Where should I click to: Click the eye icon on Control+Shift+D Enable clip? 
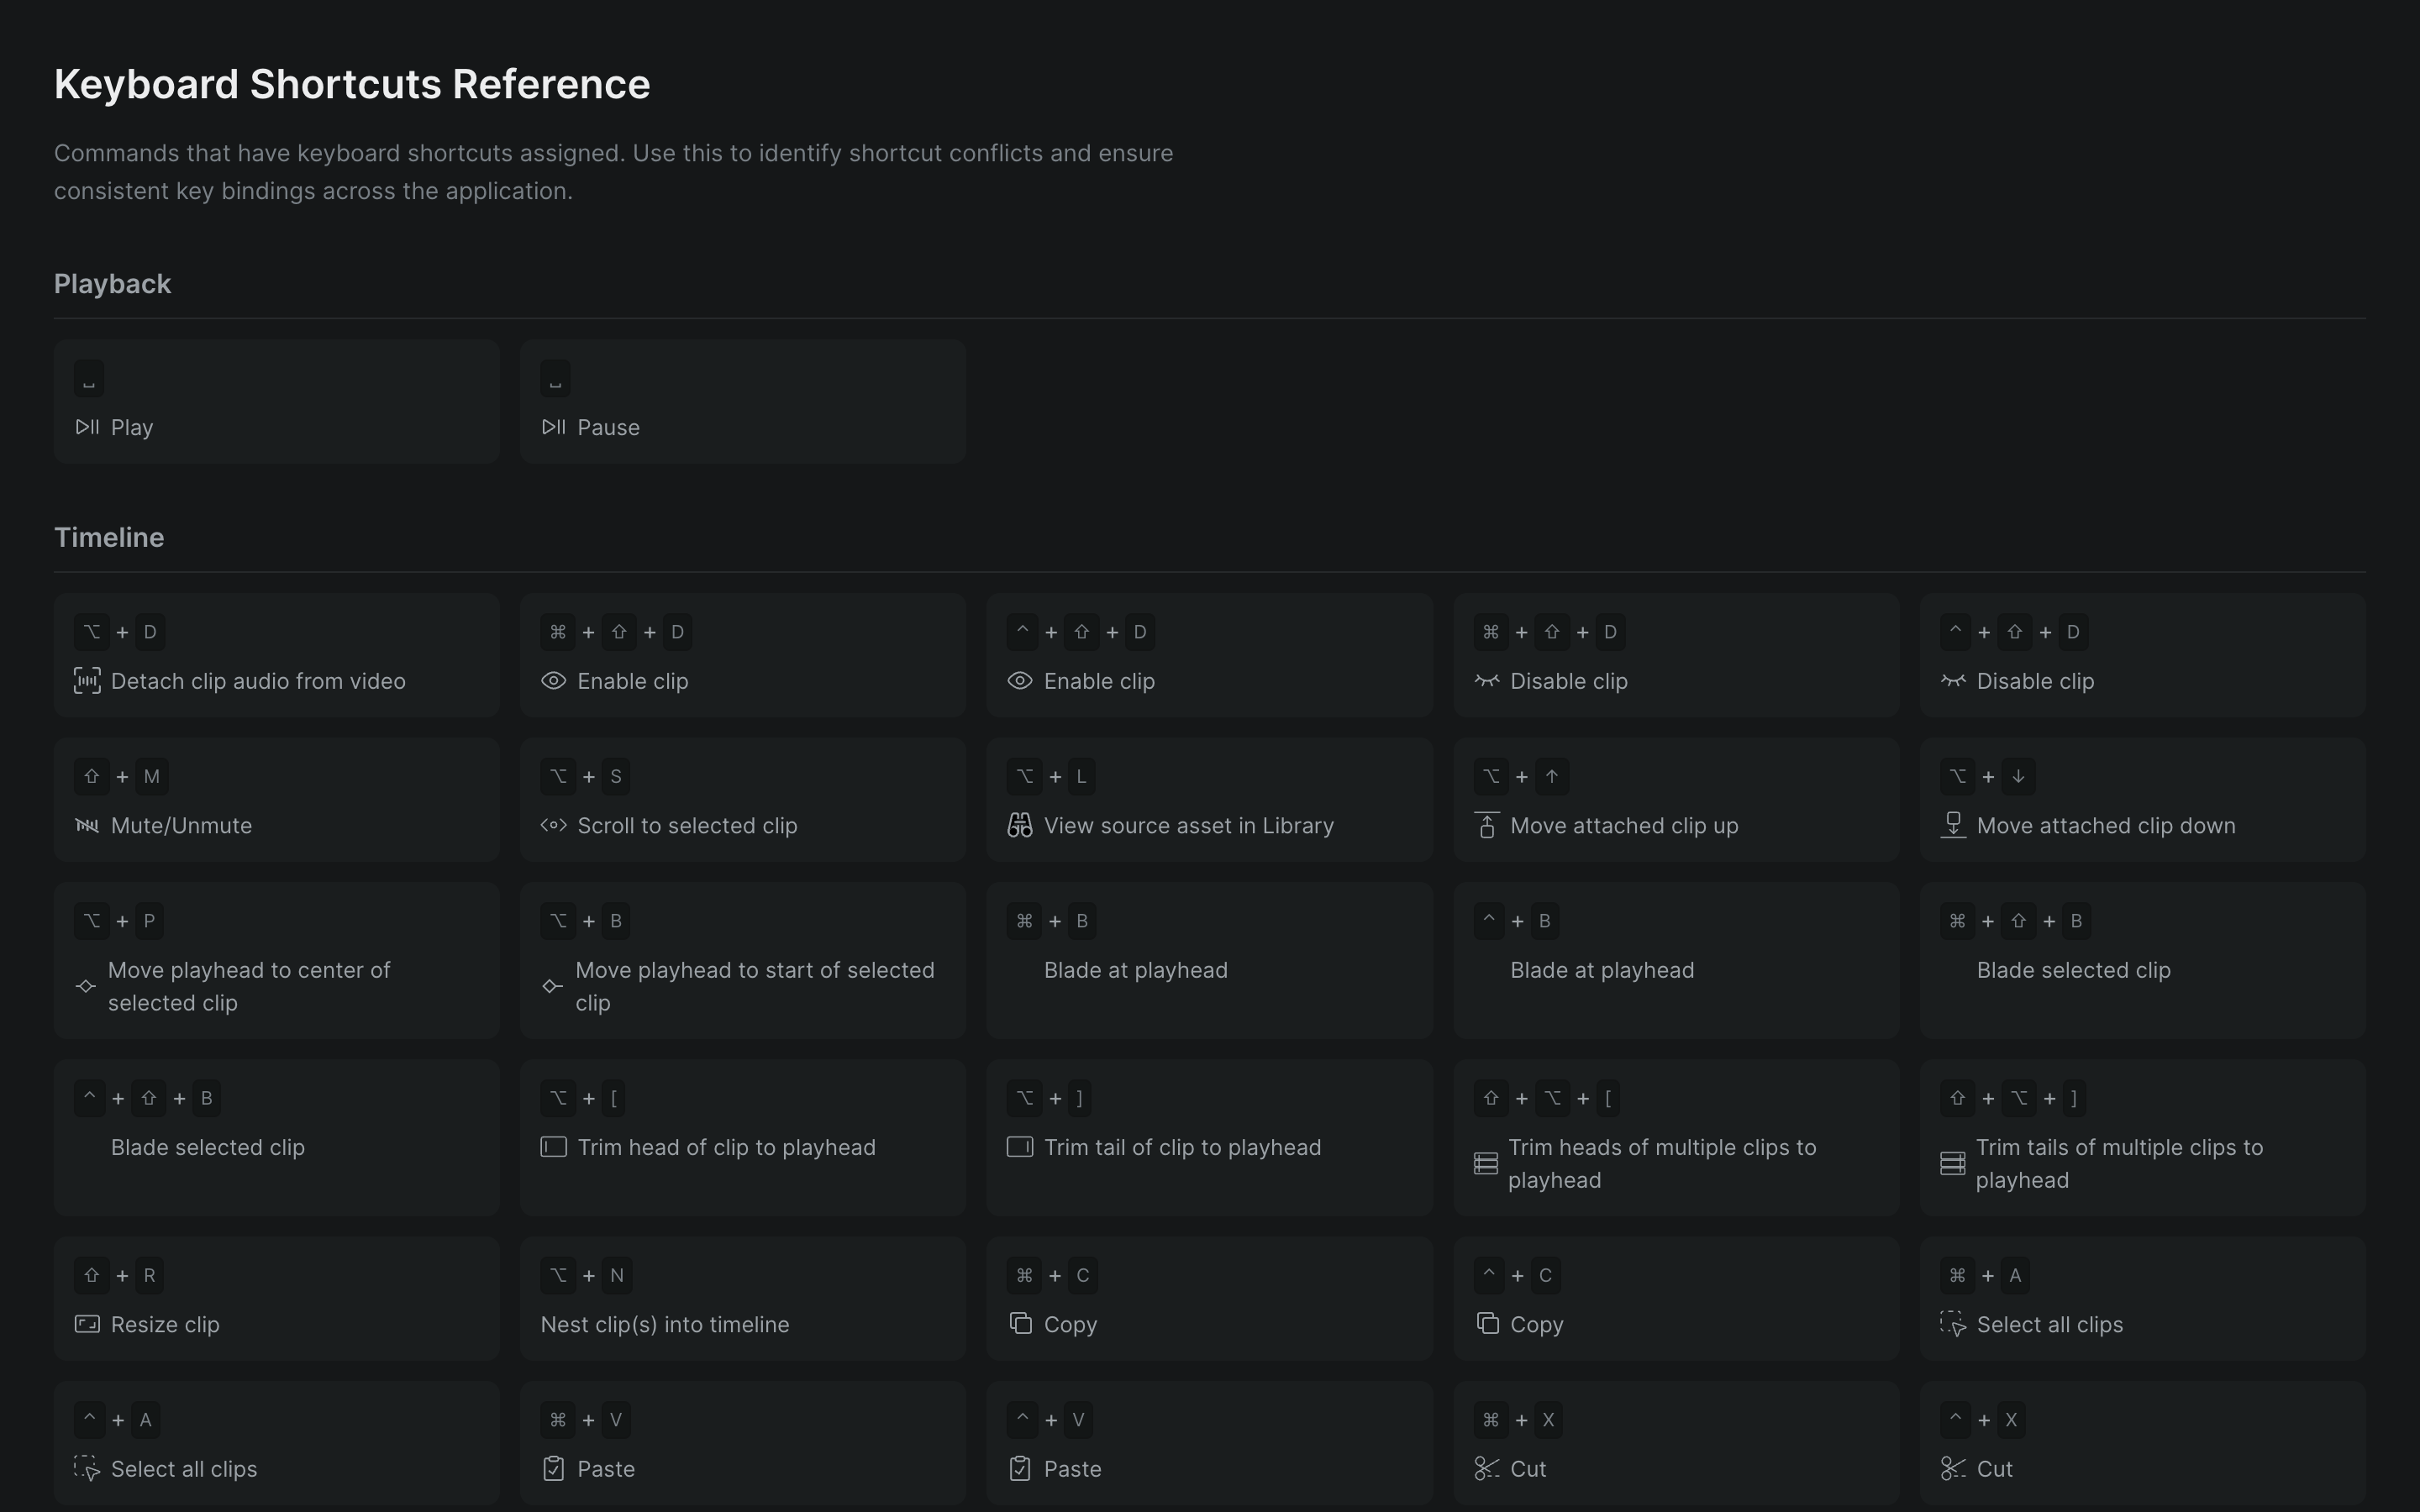click(x=1020, y=681)
